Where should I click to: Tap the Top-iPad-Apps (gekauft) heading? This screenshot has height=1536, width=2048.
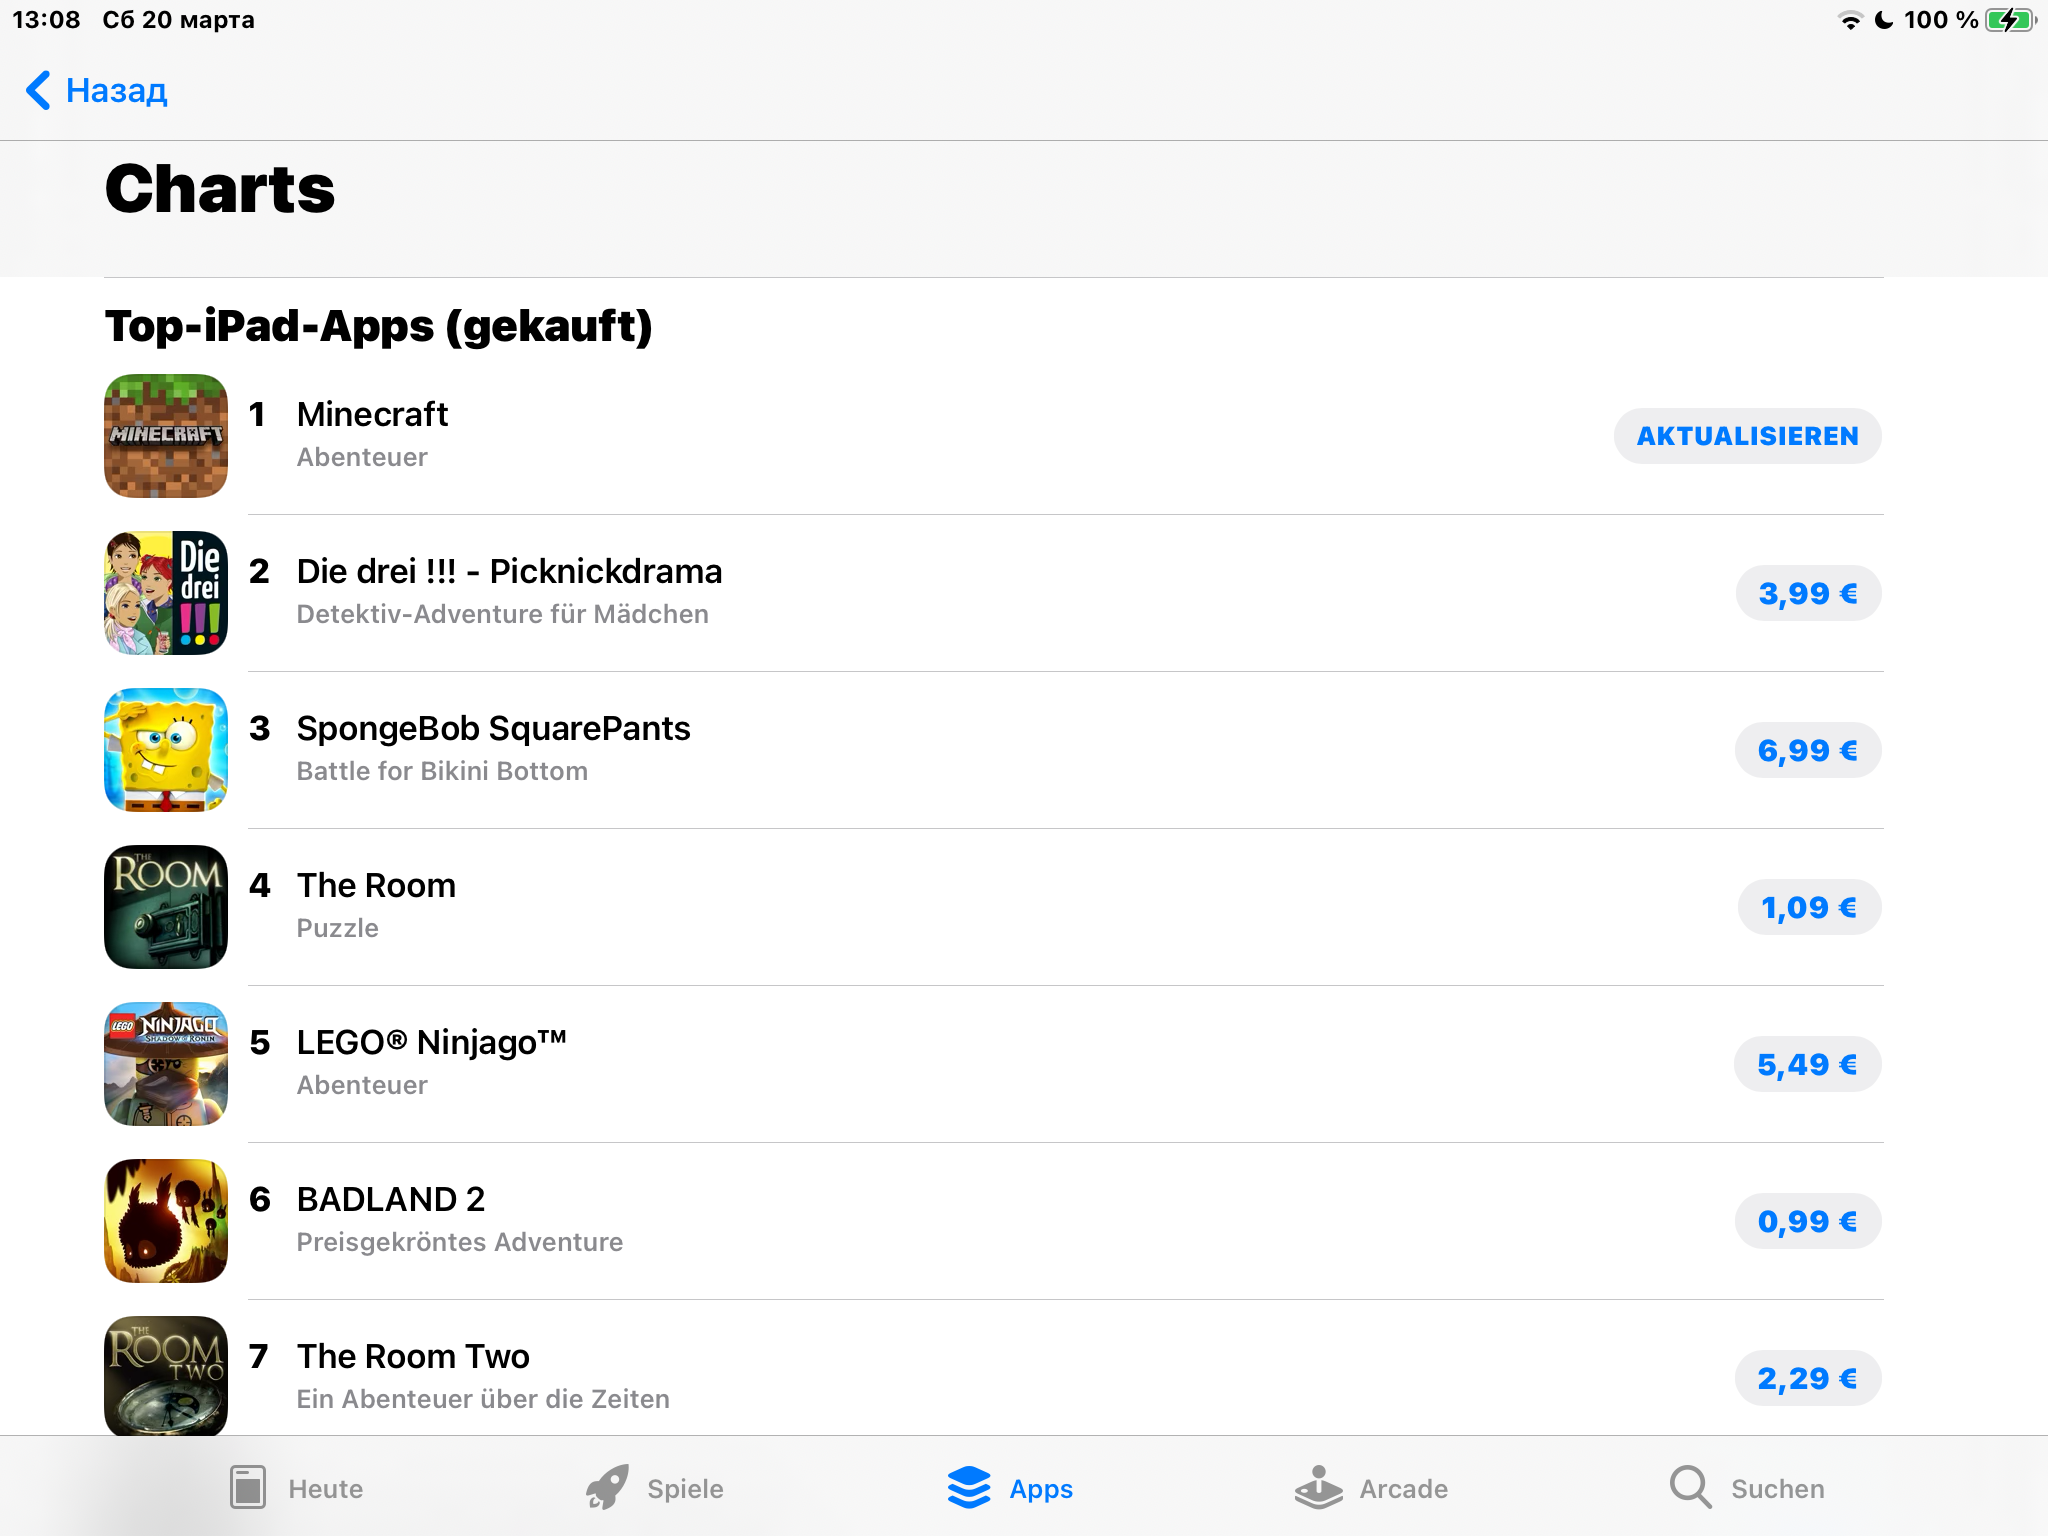(x=378, y=326)
